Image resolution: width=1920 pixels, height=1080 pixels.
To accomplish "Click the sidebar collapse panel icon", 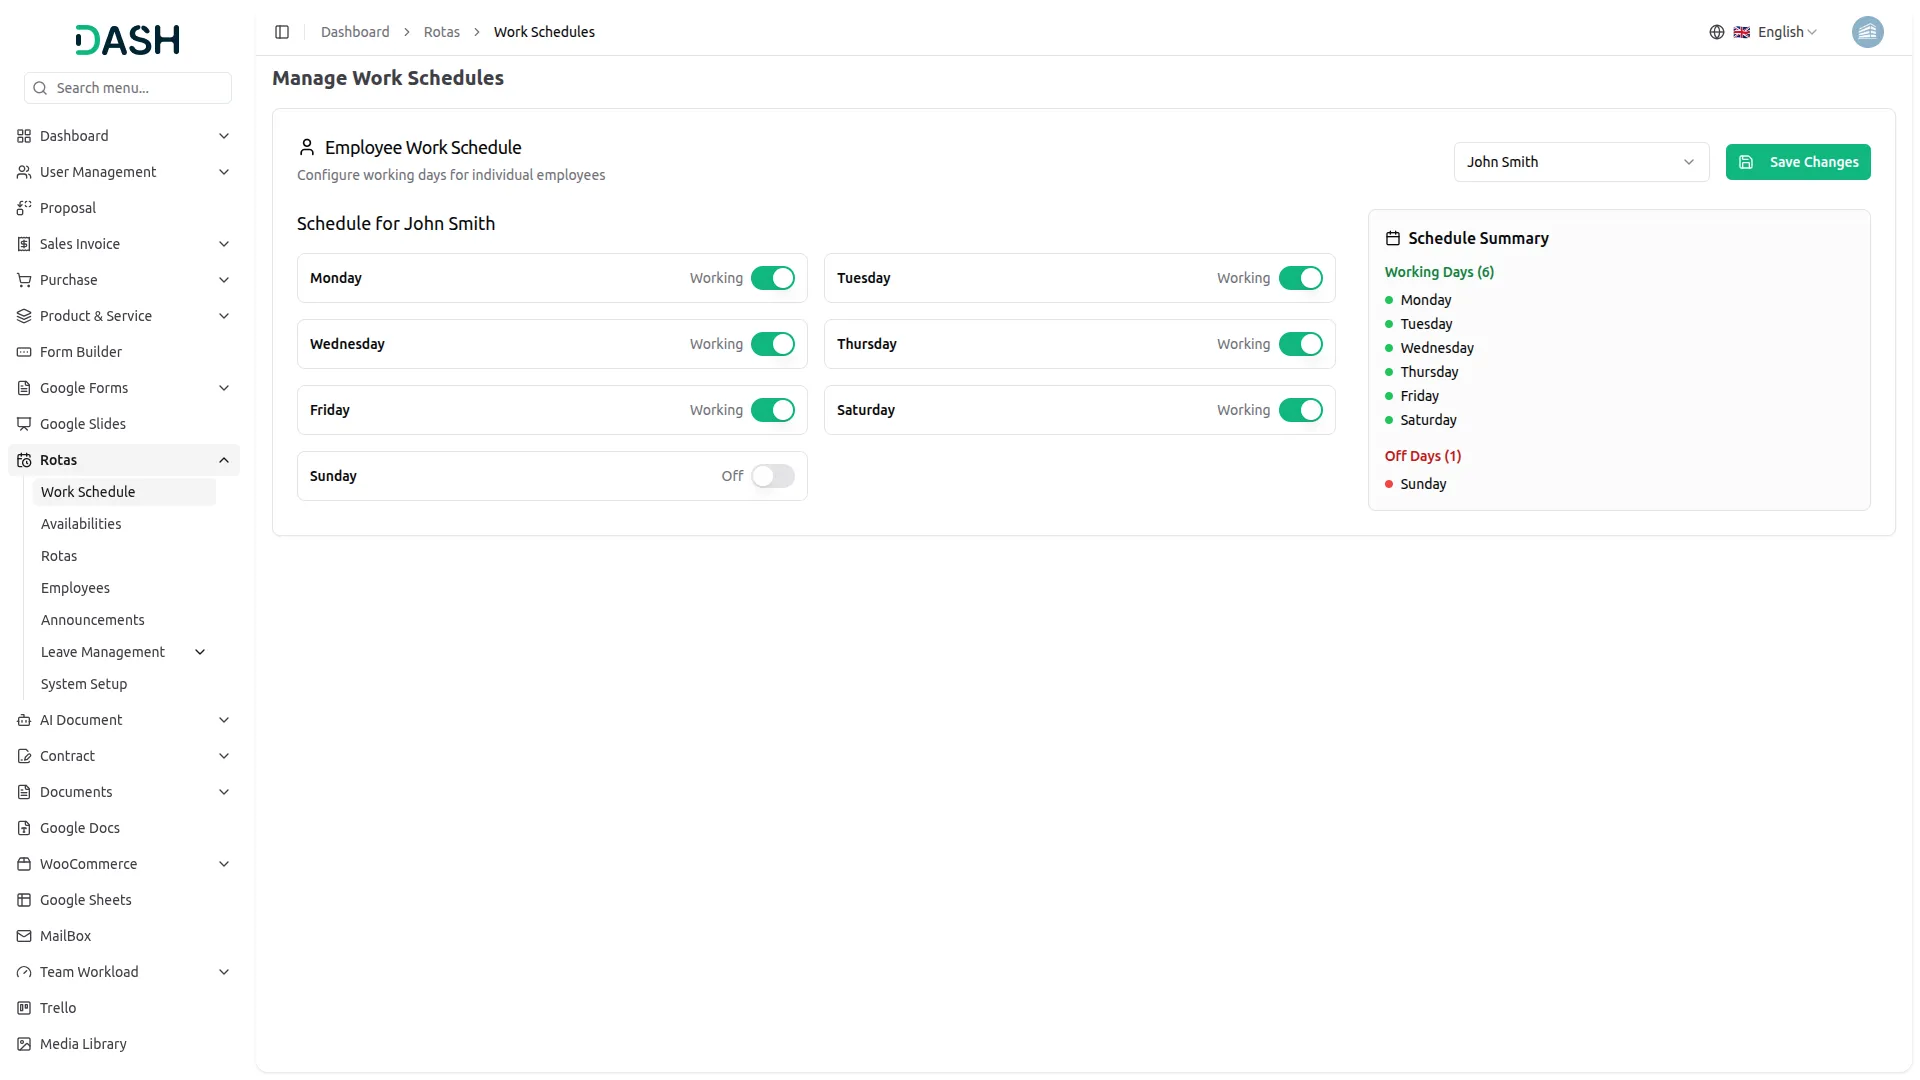I will click(282, 32).
